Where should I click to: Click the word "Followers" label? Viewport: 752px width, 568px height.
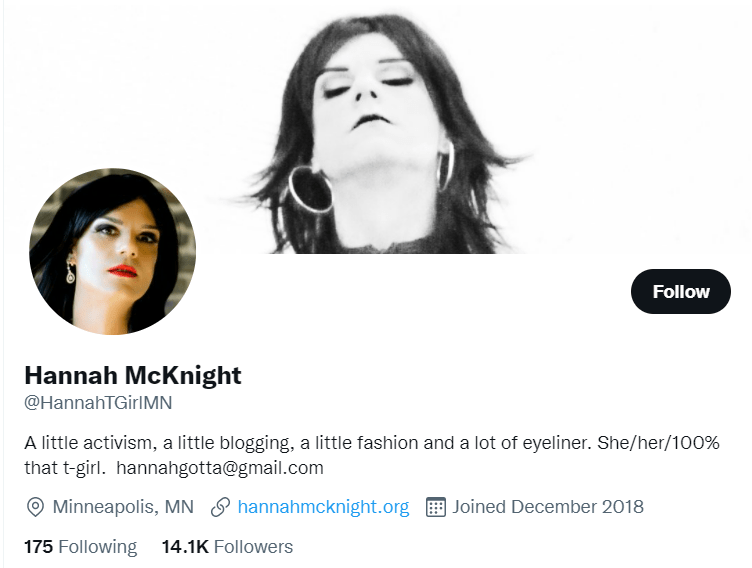coord(253,547)
